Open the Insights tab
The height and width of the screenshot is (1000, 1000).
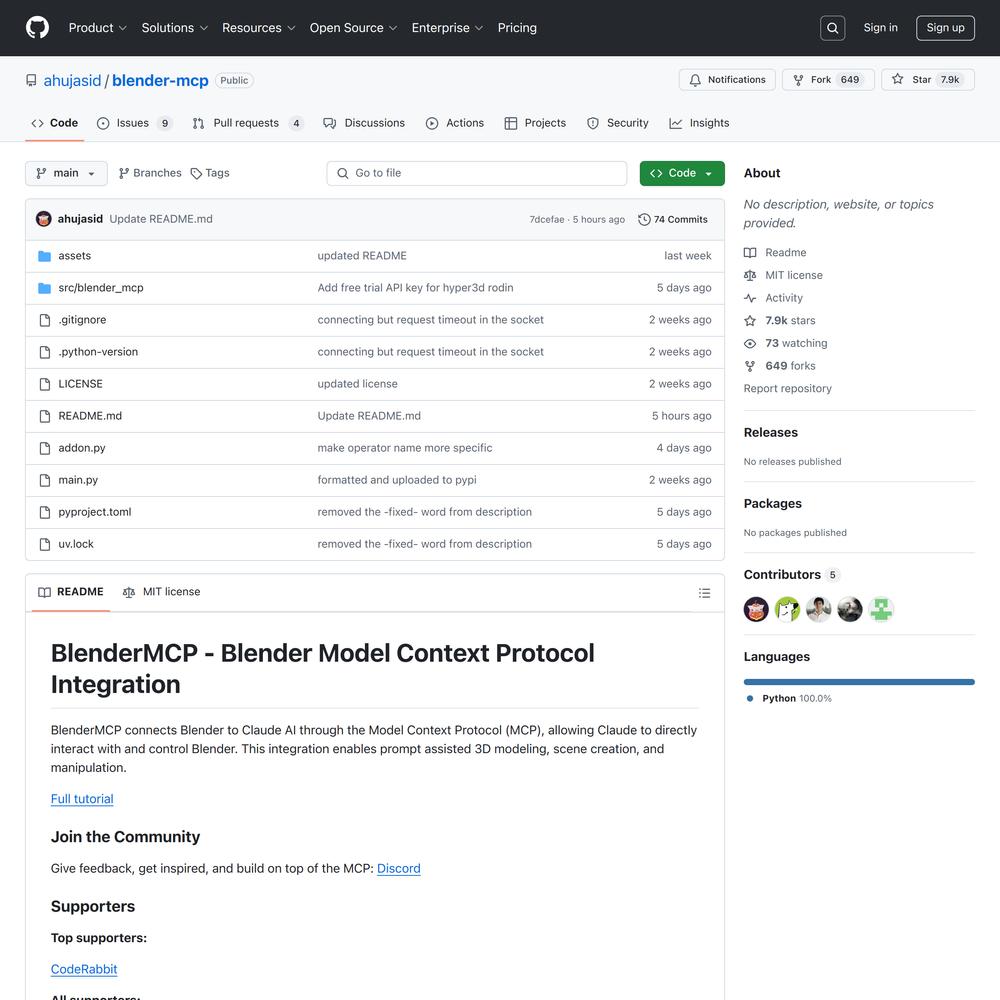(x=699, y=123)
